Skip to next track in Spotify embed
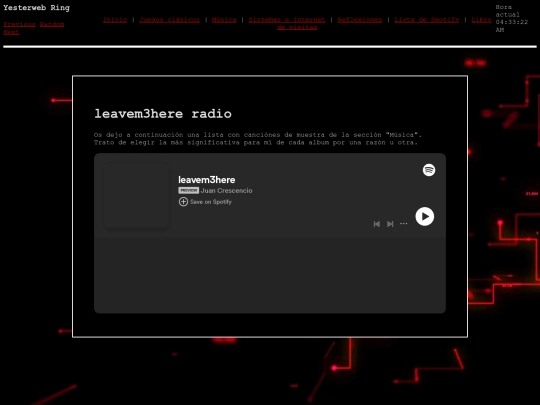 390,224
